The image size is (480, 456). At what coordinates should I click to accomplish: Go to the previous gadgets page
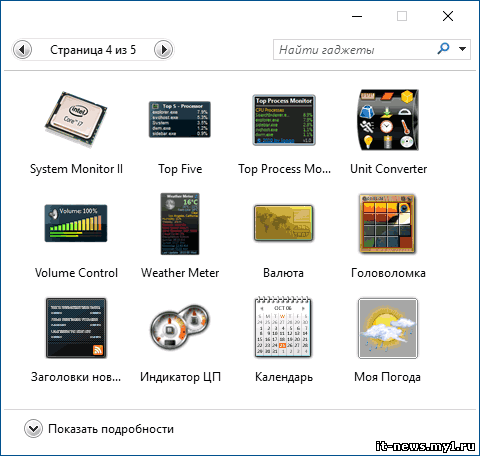[22, 50]
